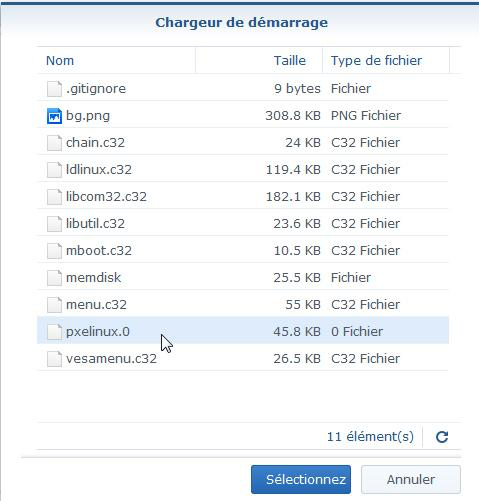Click the bg.png image file icon

54,116
